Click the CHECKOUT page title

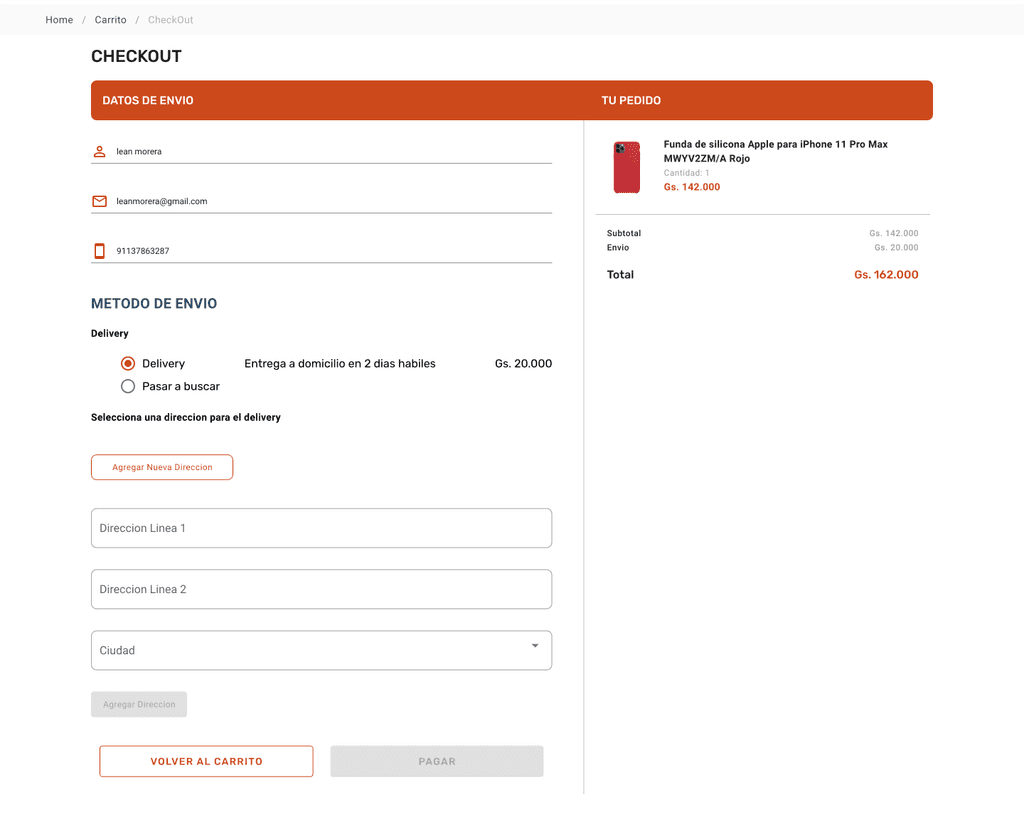tap(136, 57)
